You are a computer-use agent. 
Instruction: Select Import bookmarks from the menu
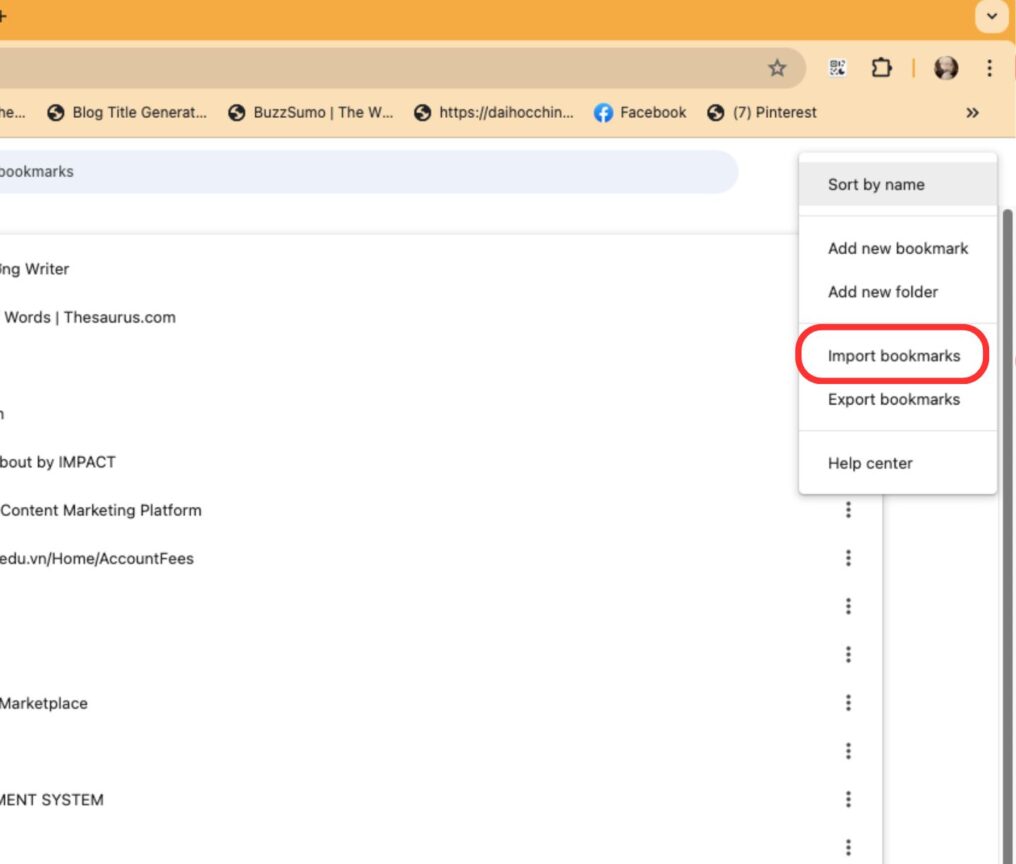click(893, 355)
